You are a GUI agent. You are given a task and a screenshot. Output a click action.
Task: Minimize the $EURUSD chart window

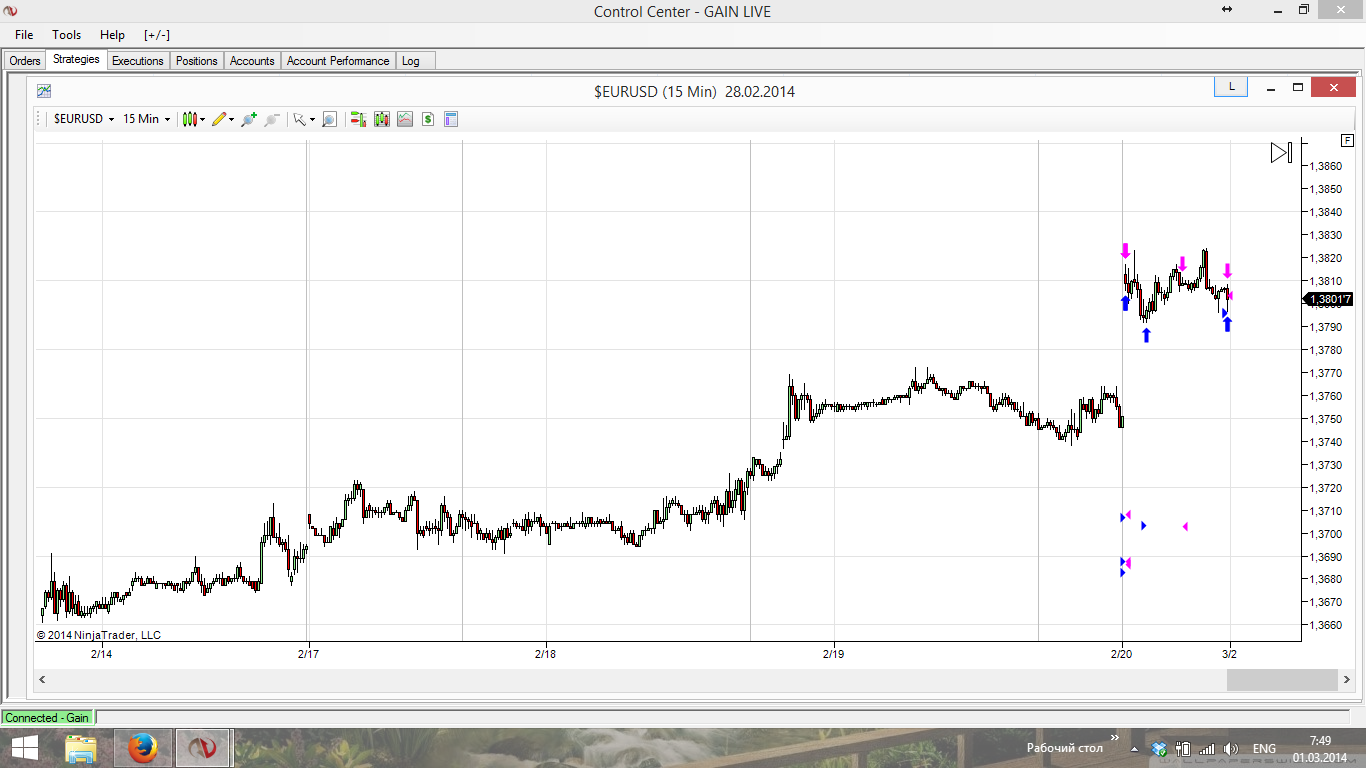[x=1270, y=88]
